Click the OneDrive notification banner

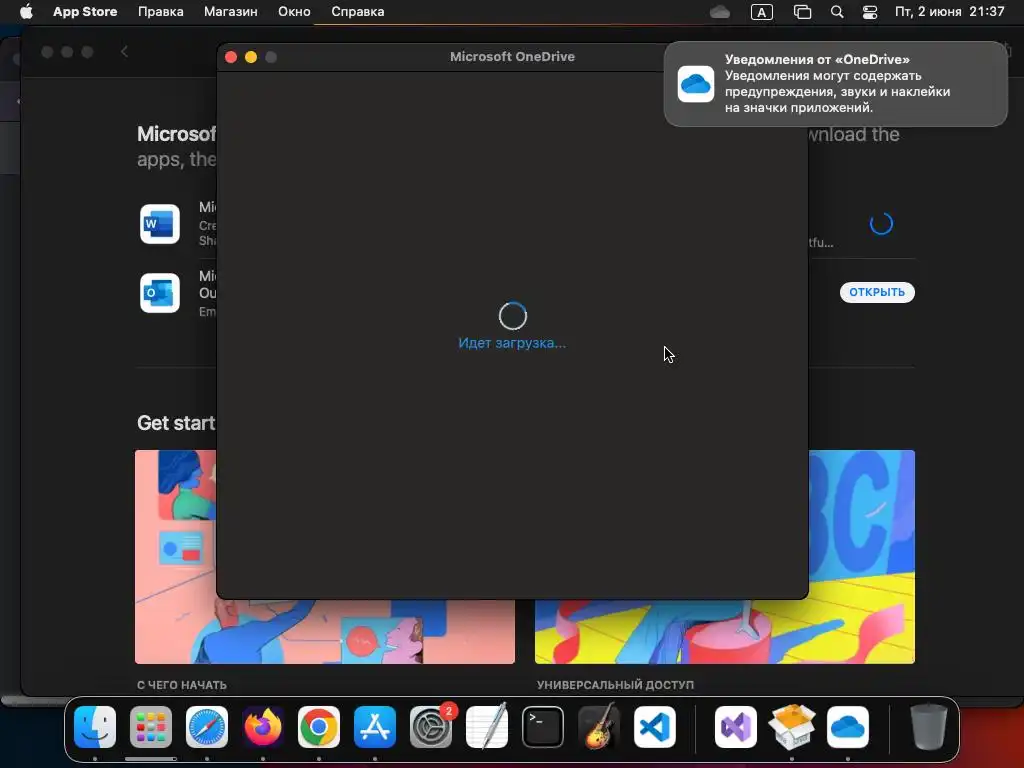(835, 84)
